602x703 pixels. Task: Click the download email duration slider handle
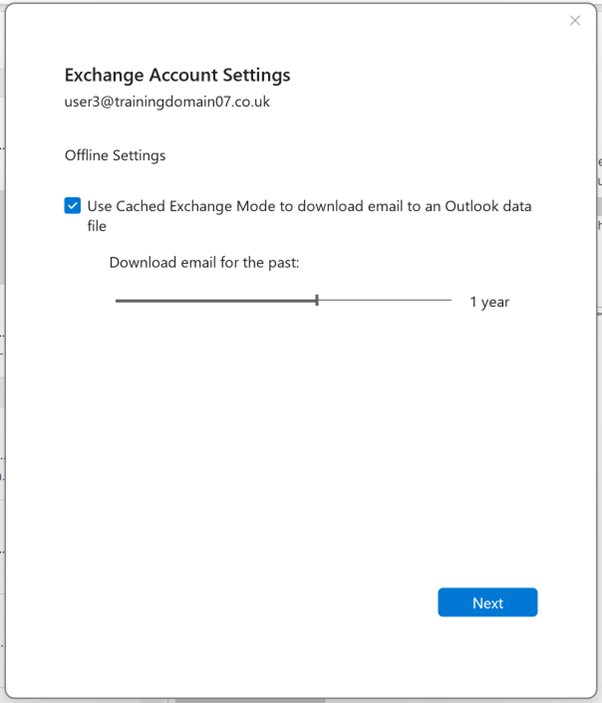click(x=317, y=300)
